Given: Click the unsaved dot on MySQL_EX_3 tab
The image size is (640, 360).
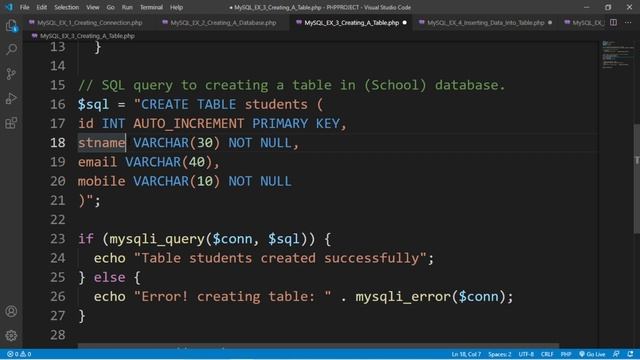Looking at the screenshot, I should pyautogui.click(x=404, y=22).
